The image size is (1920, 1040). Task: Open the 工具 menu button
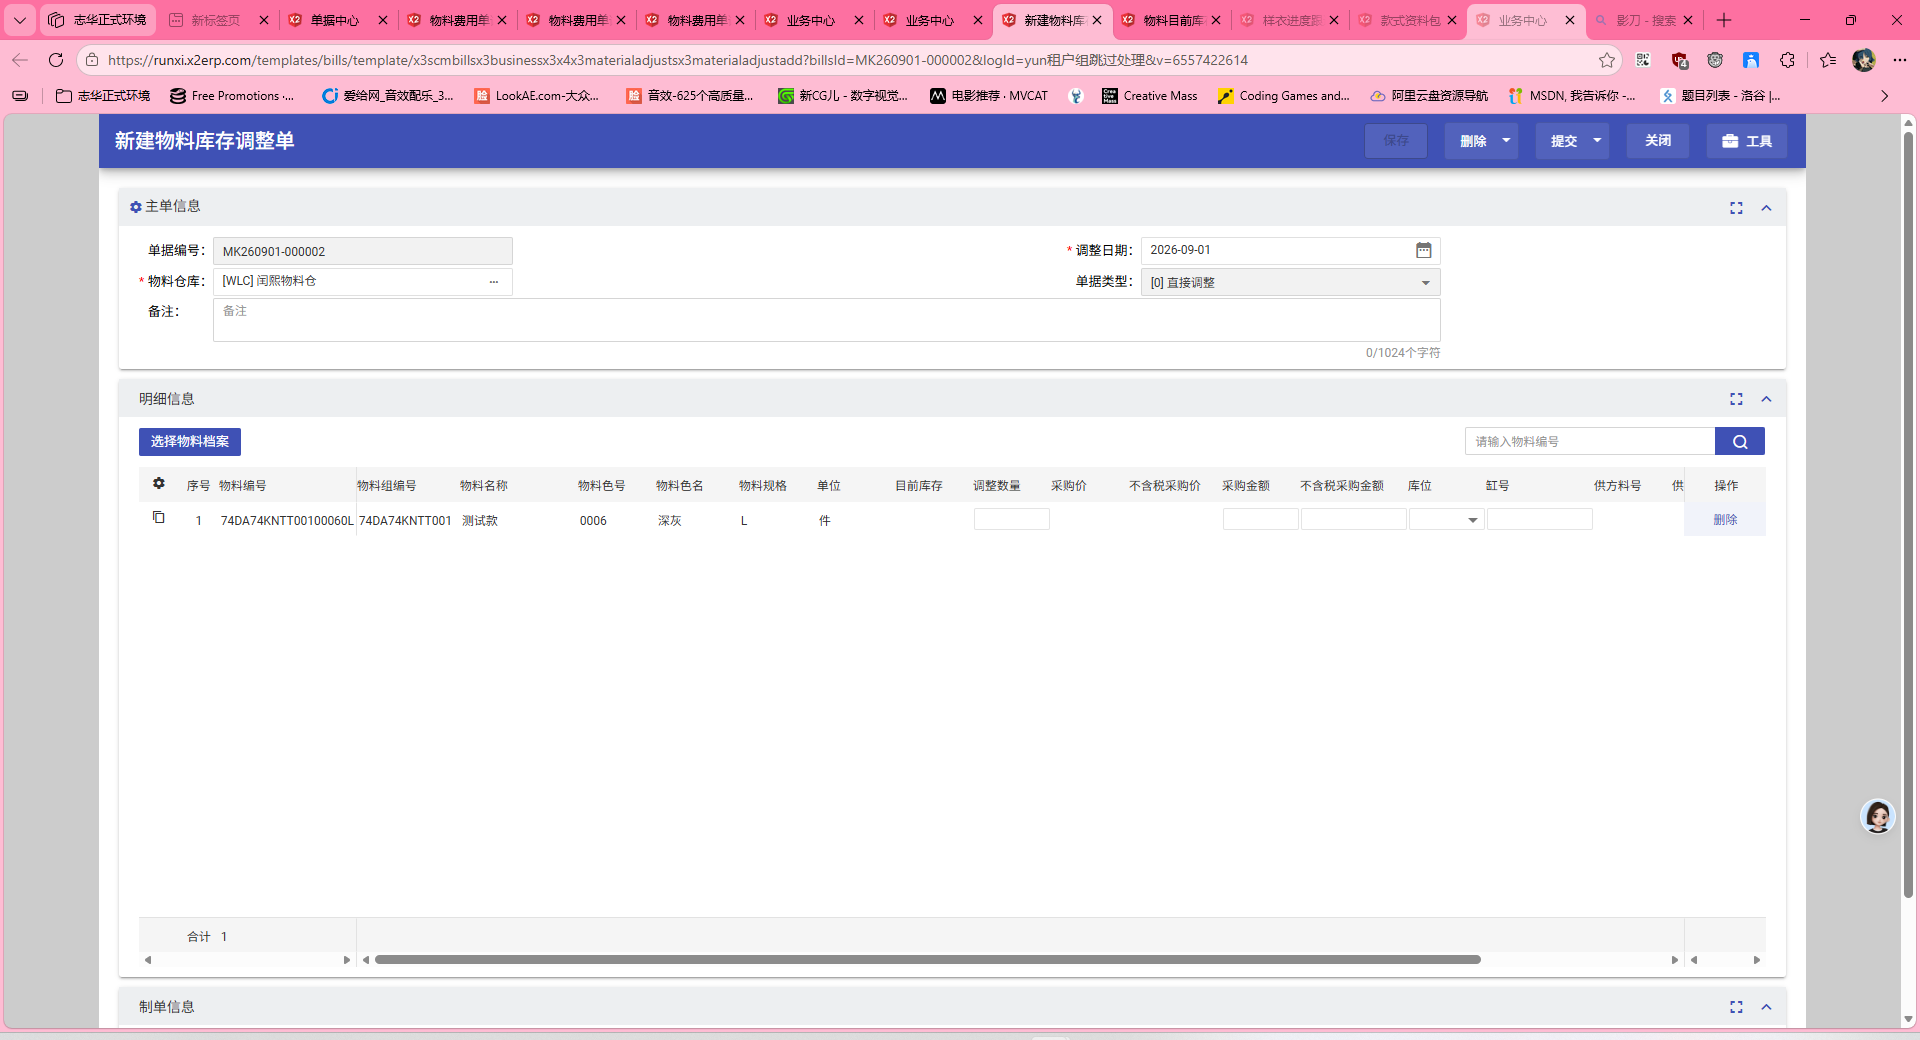coord(1747,141)
